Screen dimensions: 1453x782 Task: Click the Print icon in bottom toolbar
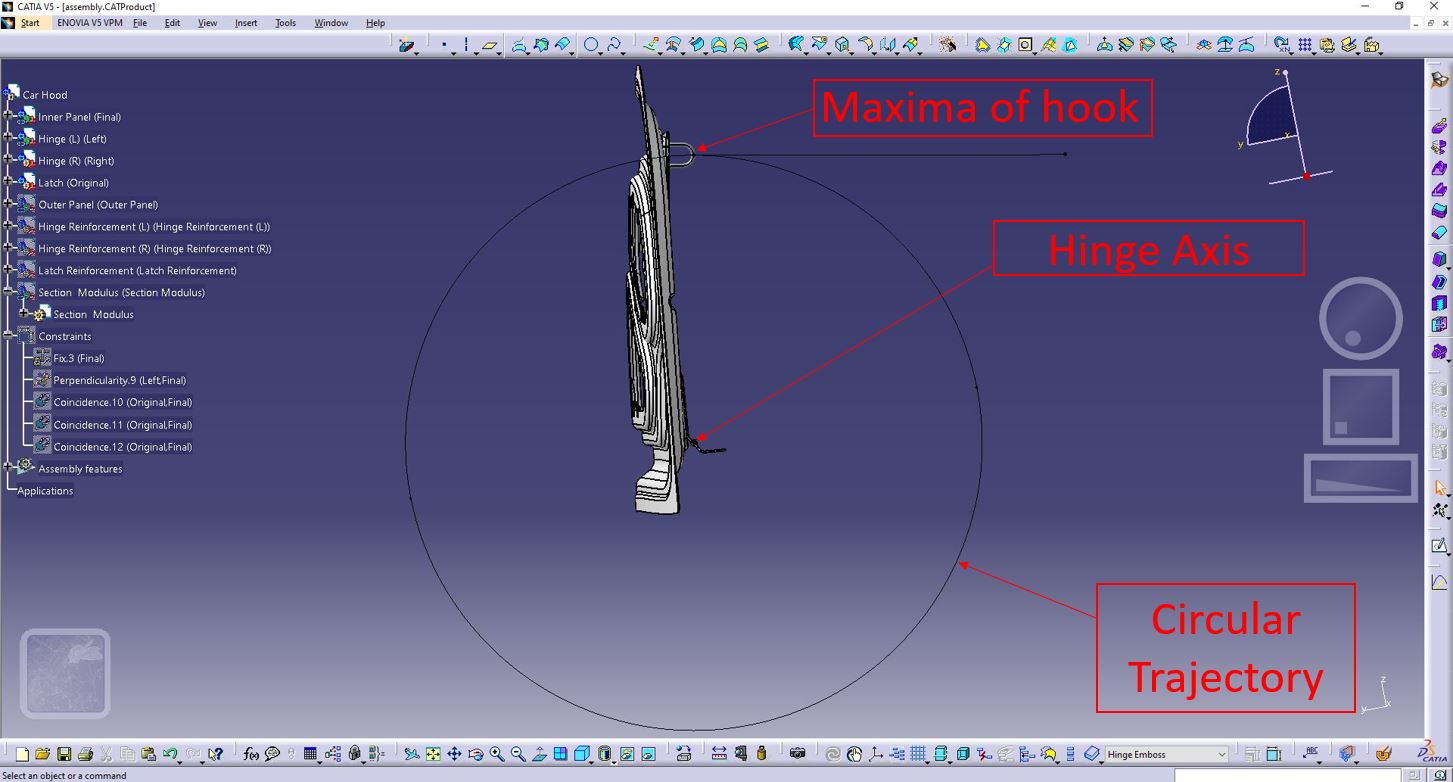click(85, 754)
